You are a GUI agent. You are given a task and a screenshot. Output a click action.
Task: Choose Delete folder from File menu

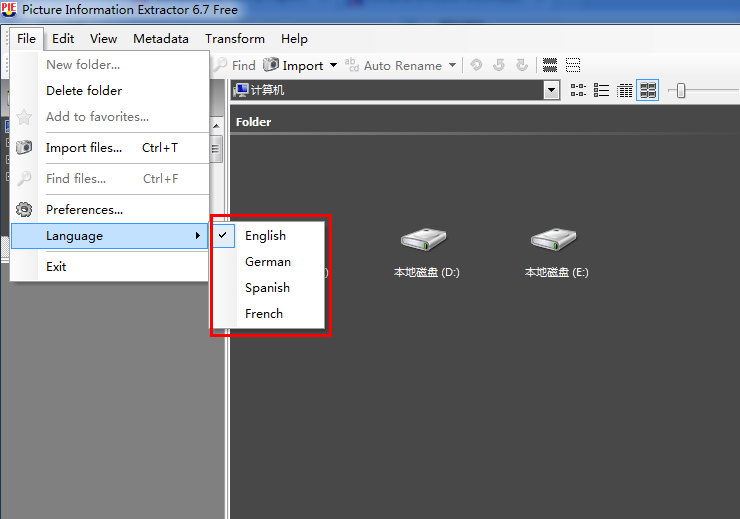point(109,91)
